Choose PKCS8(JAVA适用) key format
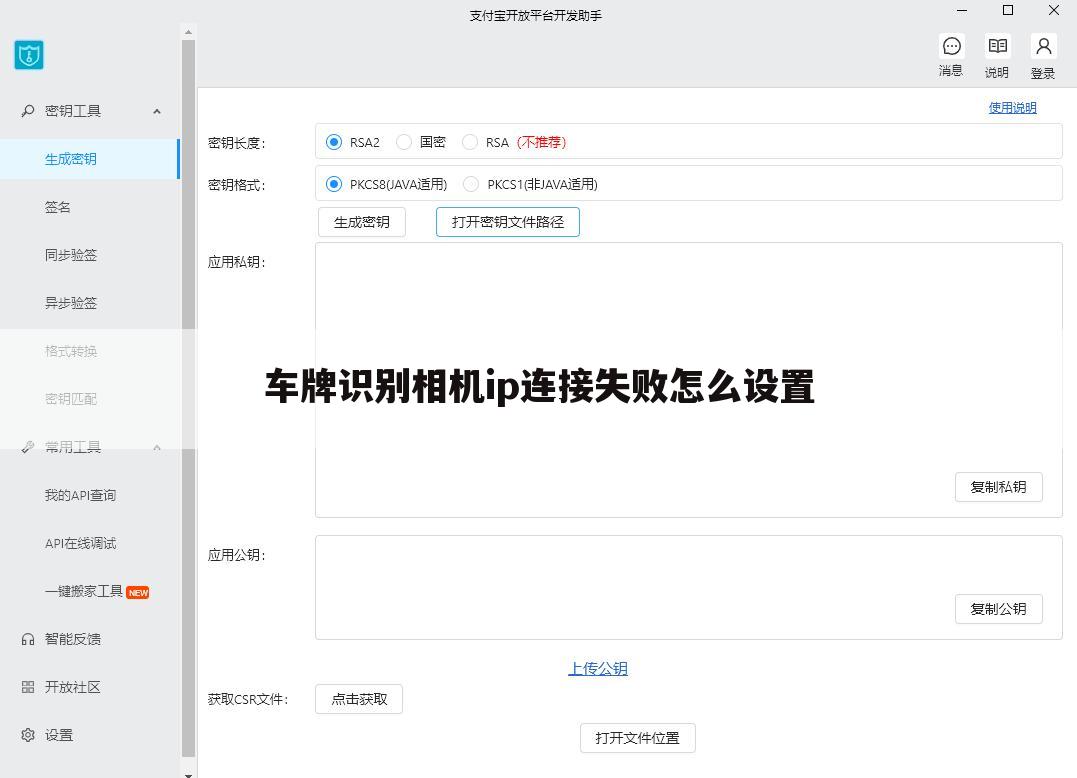Screen dimensions: 1077x778 (x=334, y=184)
